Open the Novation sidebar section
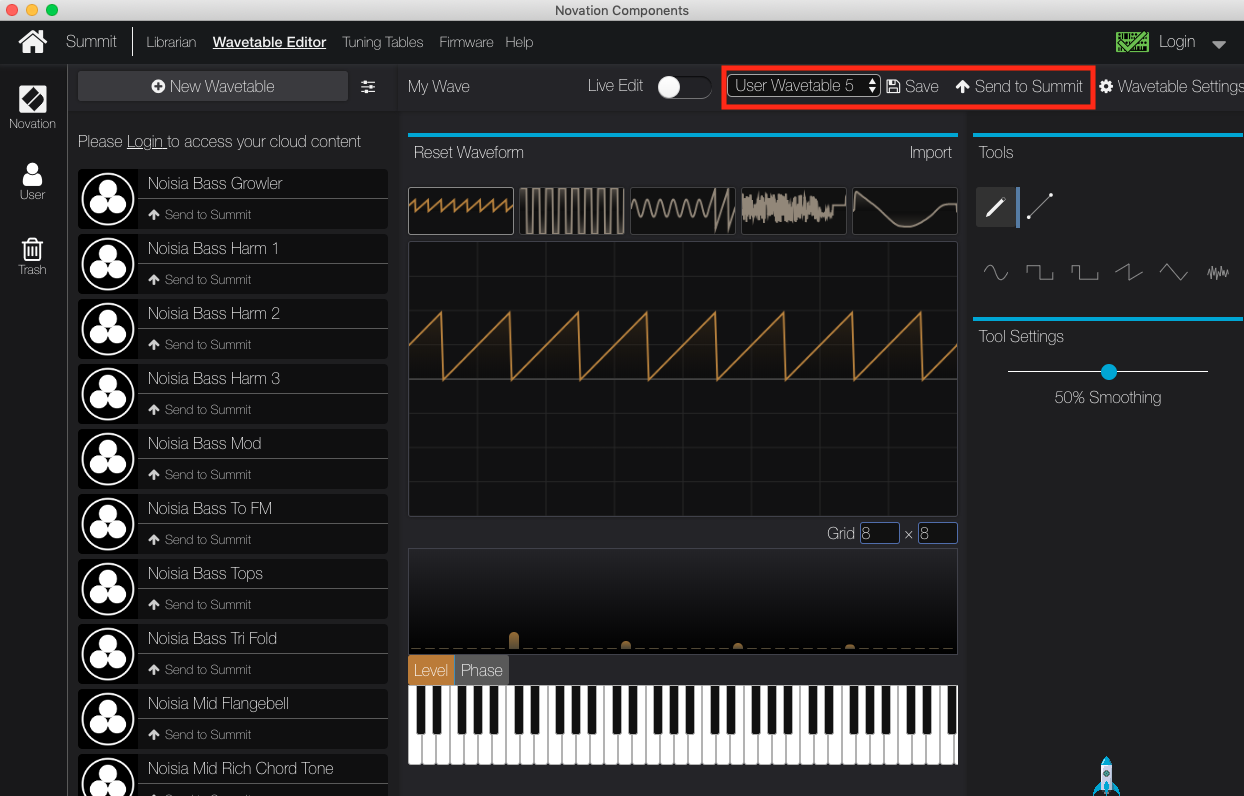Image resolution: width=1244 pixels, height=796 pixels. tap(33, 108)
